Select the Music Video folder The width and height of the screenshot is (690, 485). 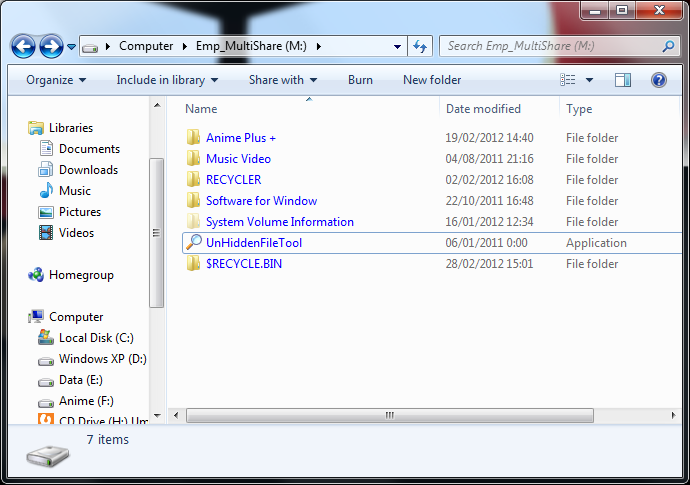pos(238,159)
